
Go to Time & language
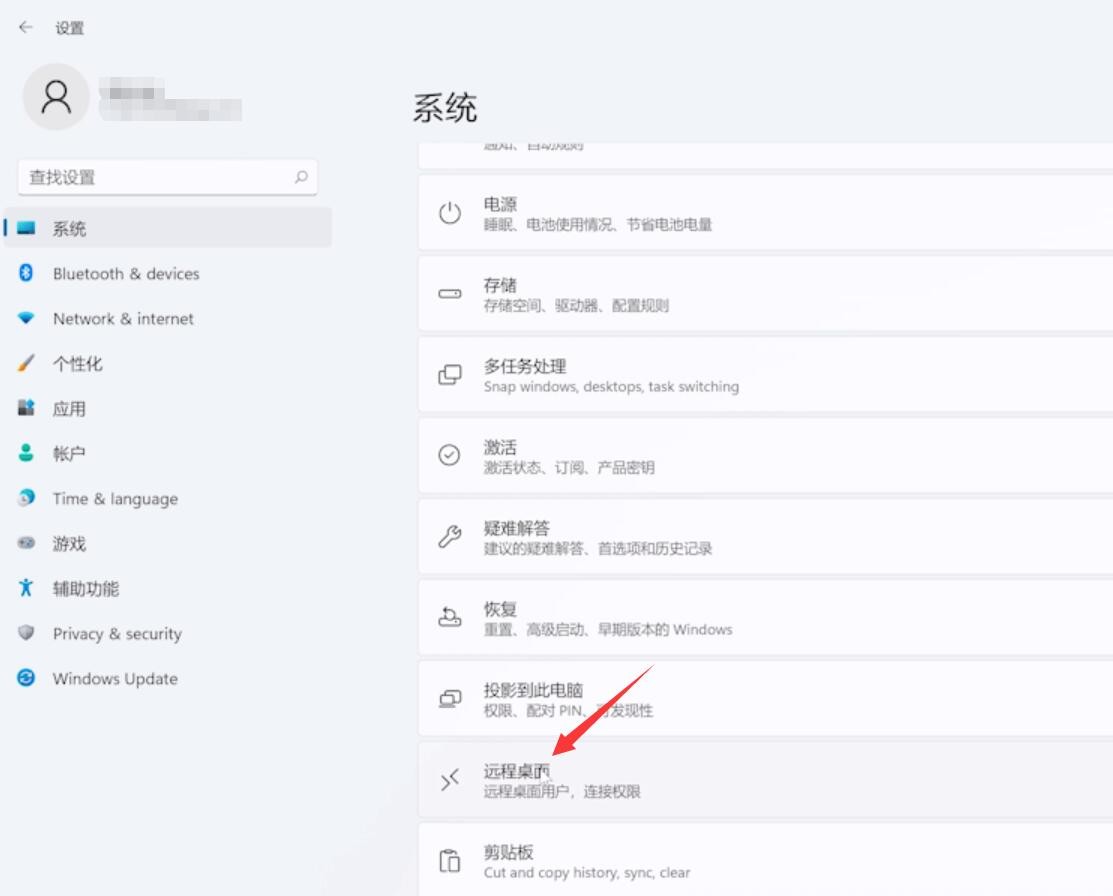click(x=115, y=499)
